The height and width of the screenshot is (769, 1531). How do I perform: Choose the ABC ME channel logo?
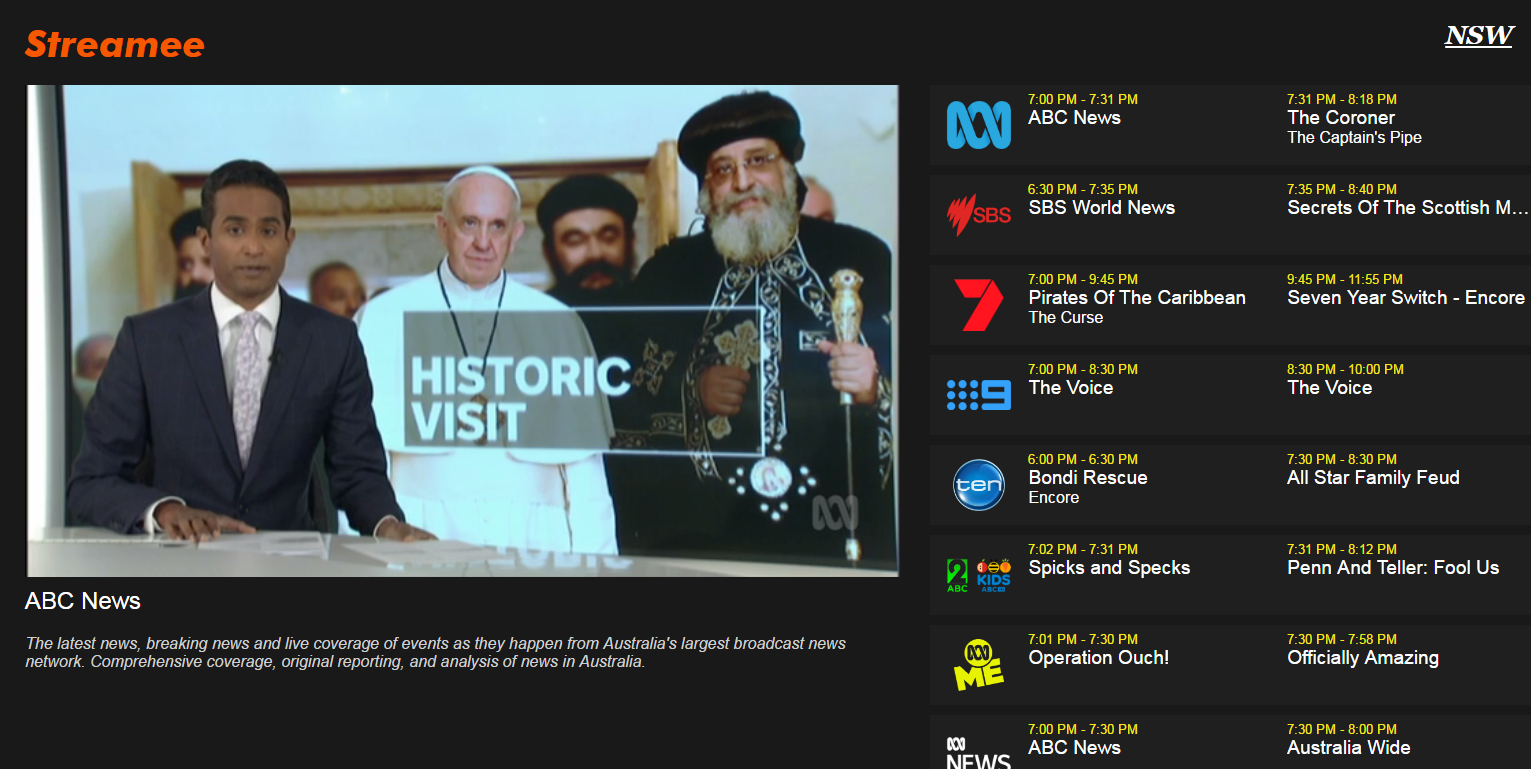pos(979,665)
